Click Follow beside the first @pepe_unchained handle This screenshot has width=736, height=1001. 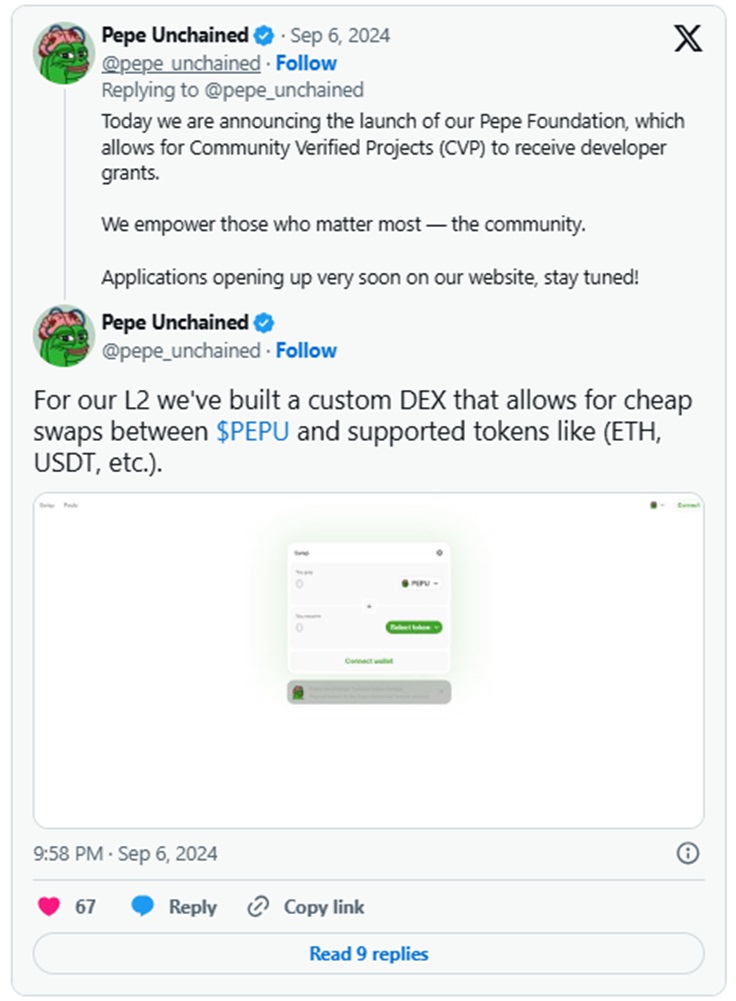[306, 63]
